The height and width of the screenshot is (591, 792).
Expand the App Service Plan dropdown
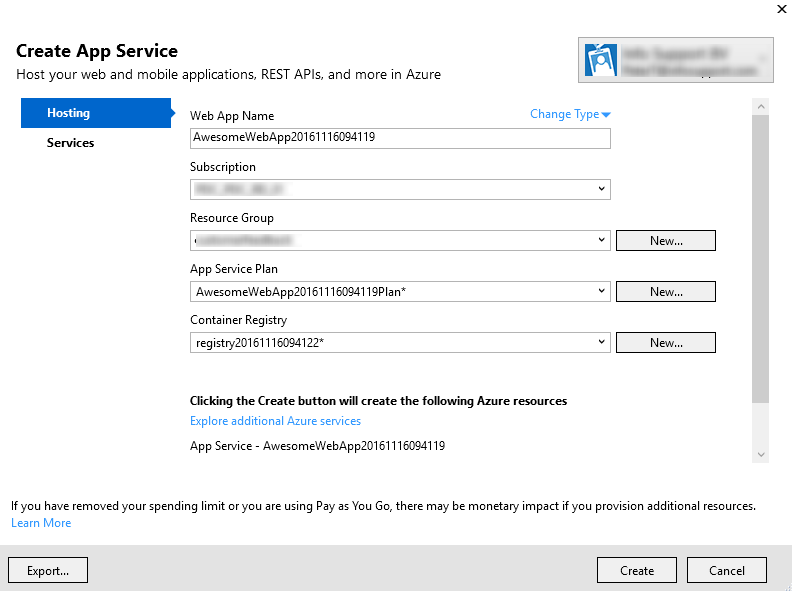(x=400, y=291)
